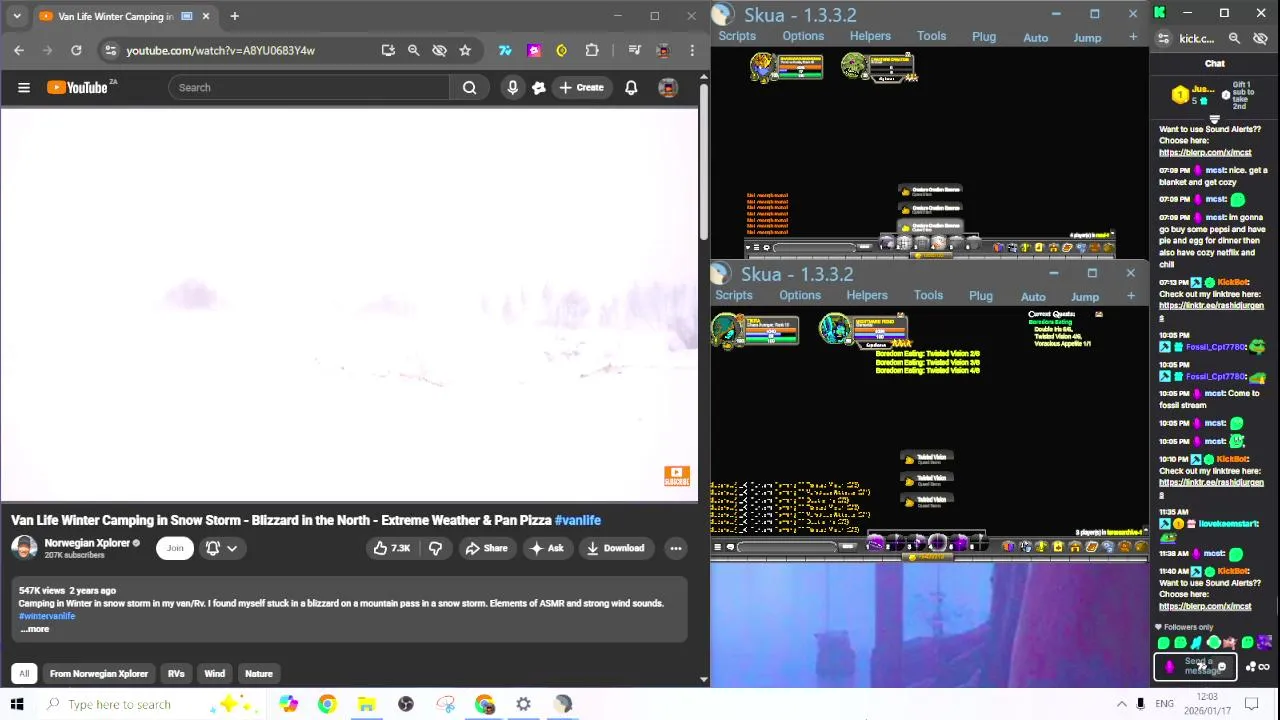The height and width of the screenshot is (720, 1280).
Task: Collapse the Kick chat leaderboard arrow
Action: pos(1214,119)
